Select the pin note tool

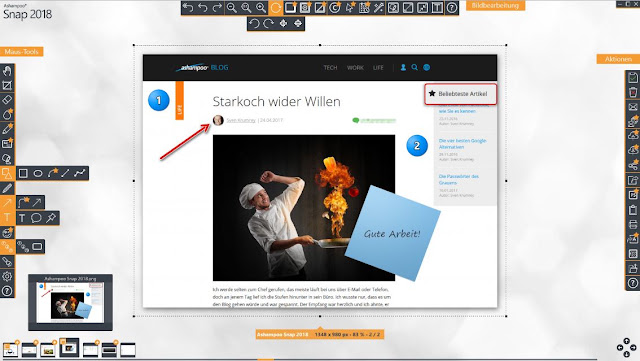(x=51, y=218)
